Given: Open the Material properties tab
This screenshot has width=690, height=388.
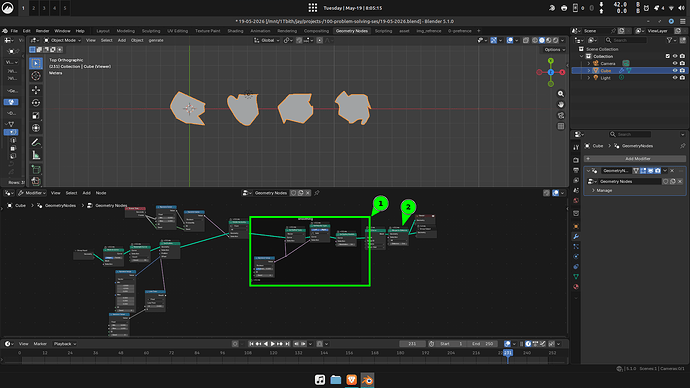Looking at the screenshot, I should (x=576, y=287).
